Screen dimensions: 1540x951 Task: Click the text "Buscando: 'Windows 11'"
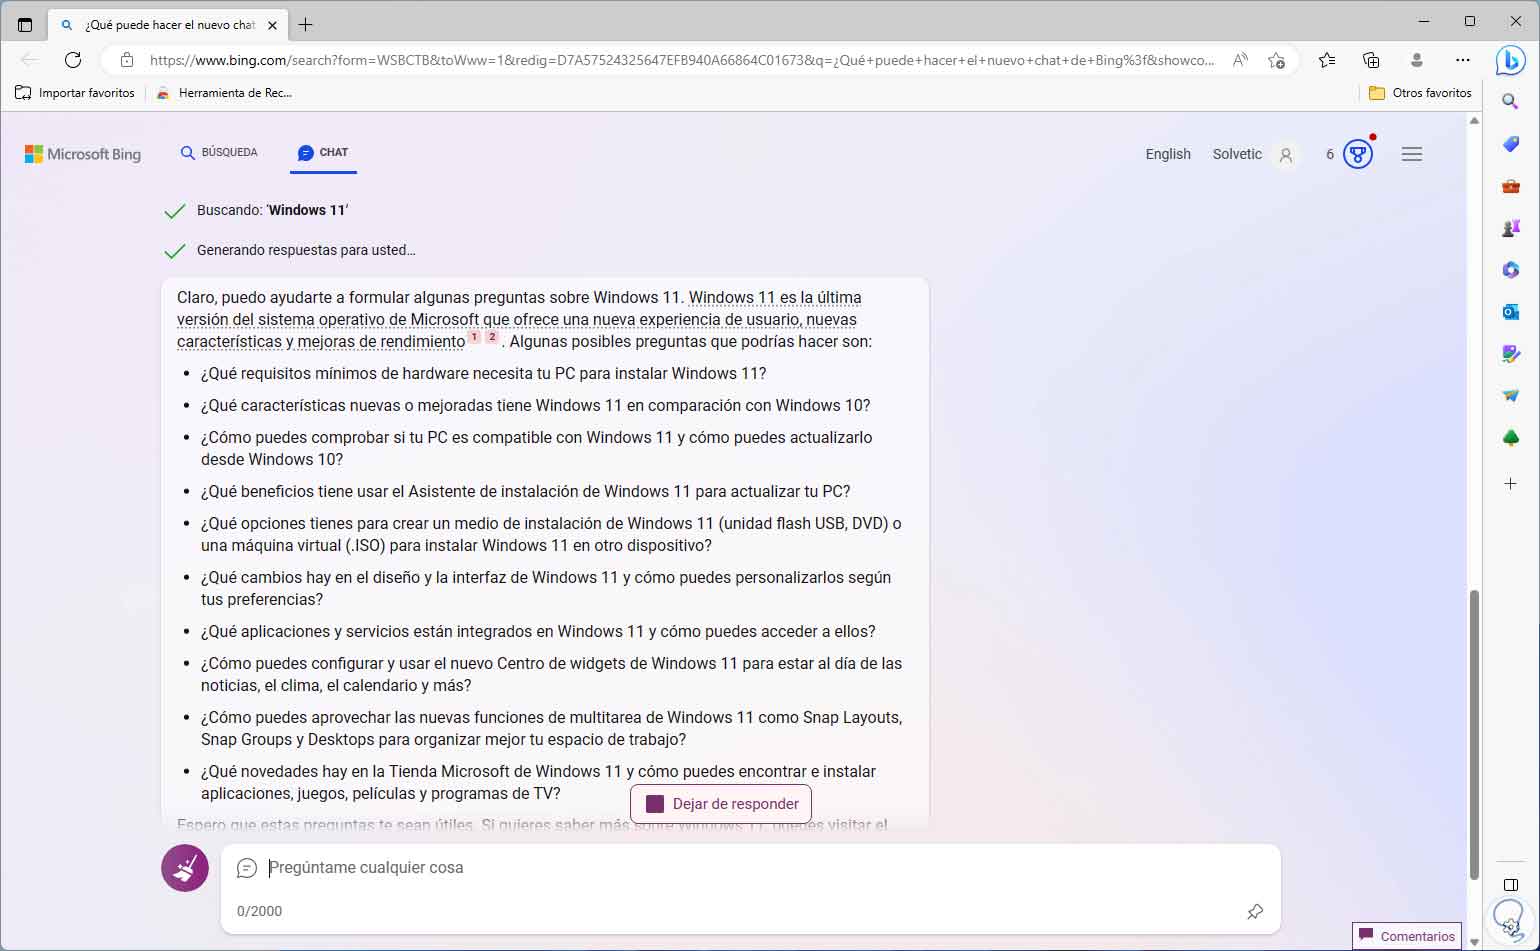(x=272, y=210)
